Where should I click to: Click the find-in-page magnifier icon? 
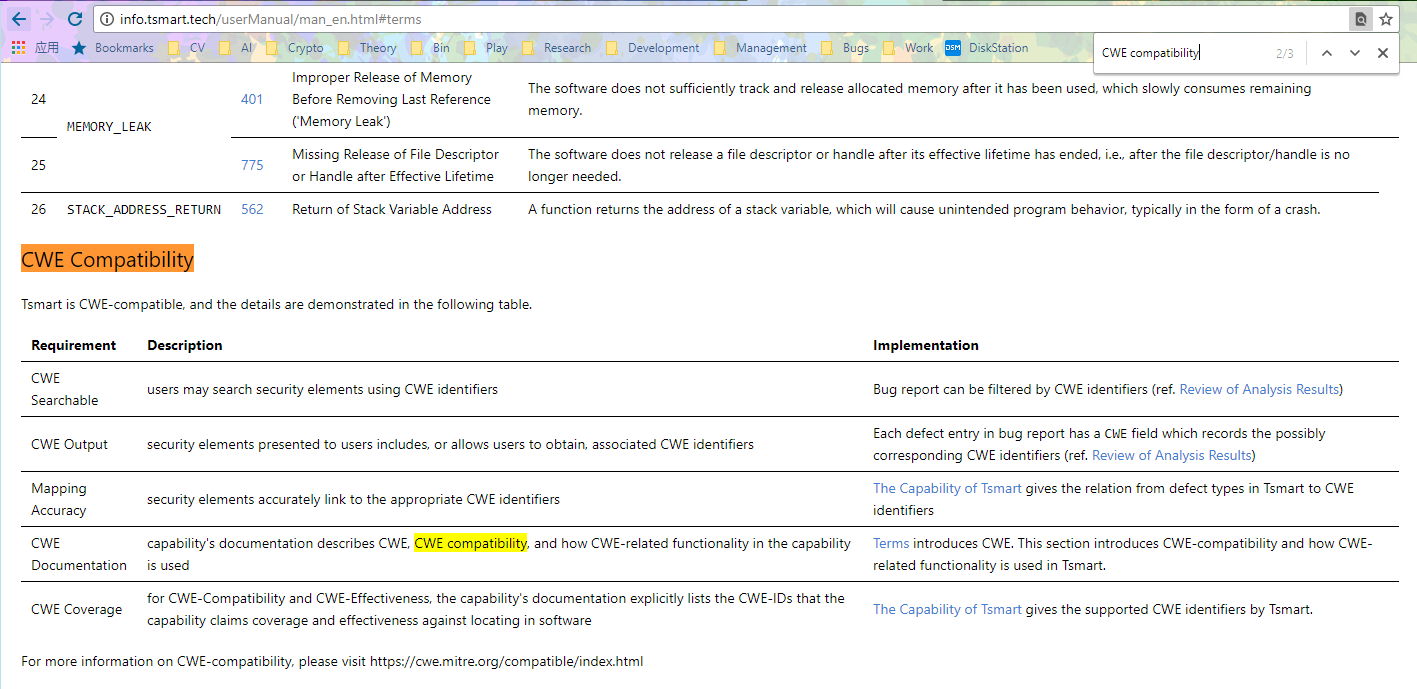point(1360,19)
